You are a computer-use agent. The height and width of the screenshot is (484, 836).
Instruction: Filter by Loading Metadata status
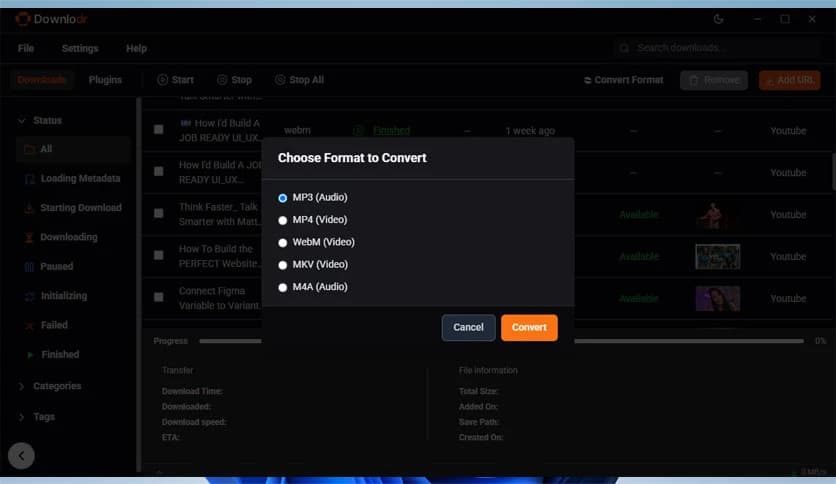73,179
